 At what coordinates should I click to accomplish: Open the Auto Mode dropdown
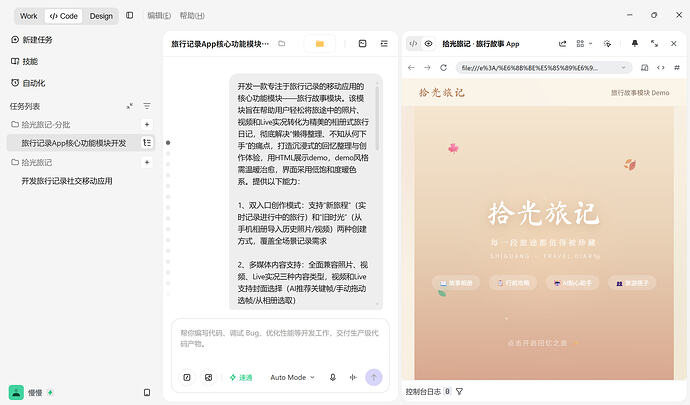tap(292, 377)
